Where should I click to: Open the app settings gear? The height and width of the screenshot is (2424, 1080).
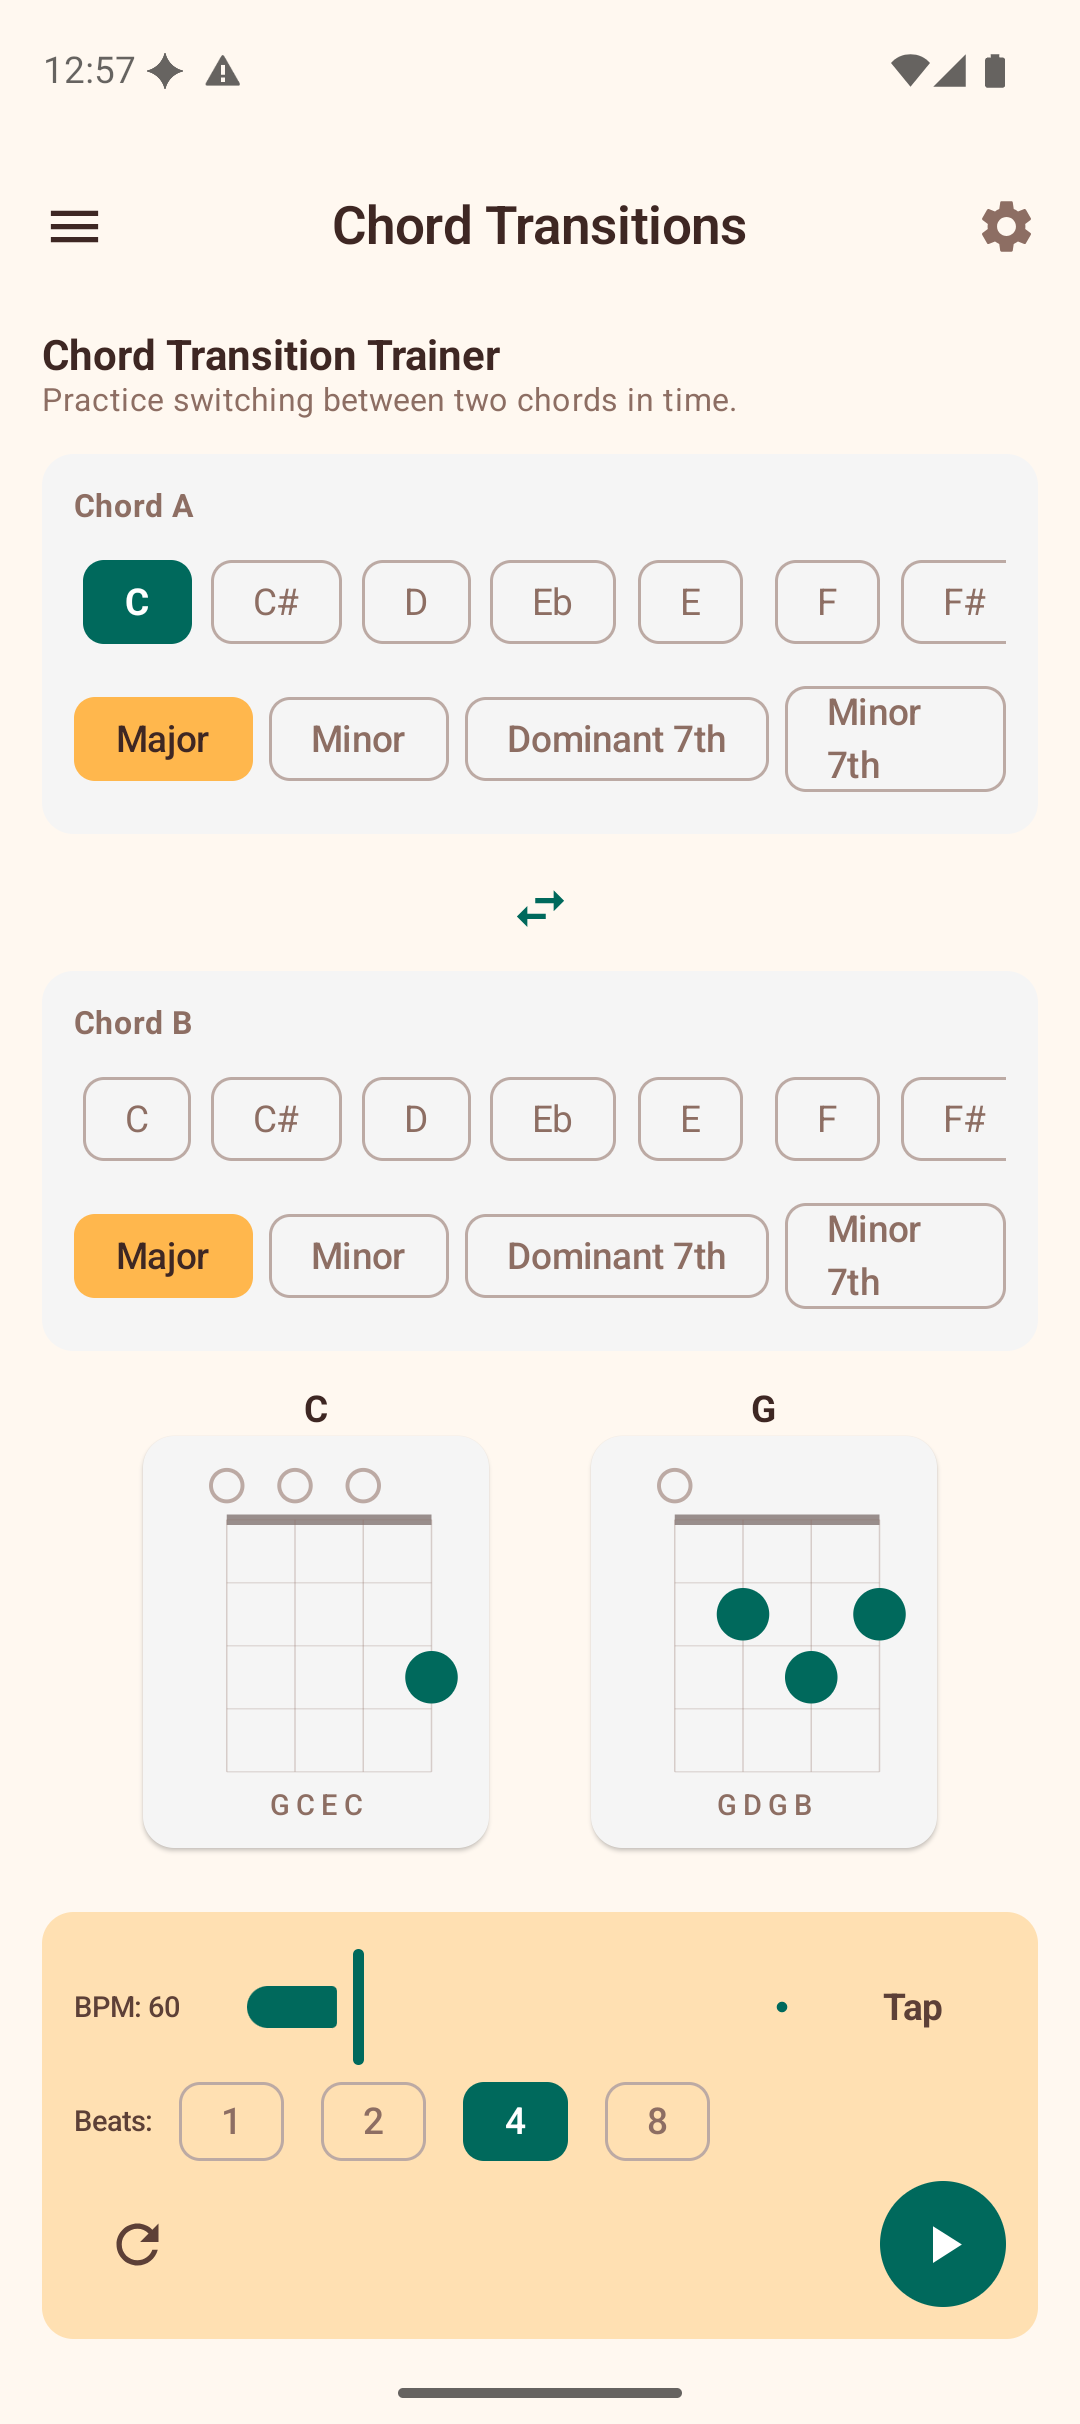coord(1006,226)
